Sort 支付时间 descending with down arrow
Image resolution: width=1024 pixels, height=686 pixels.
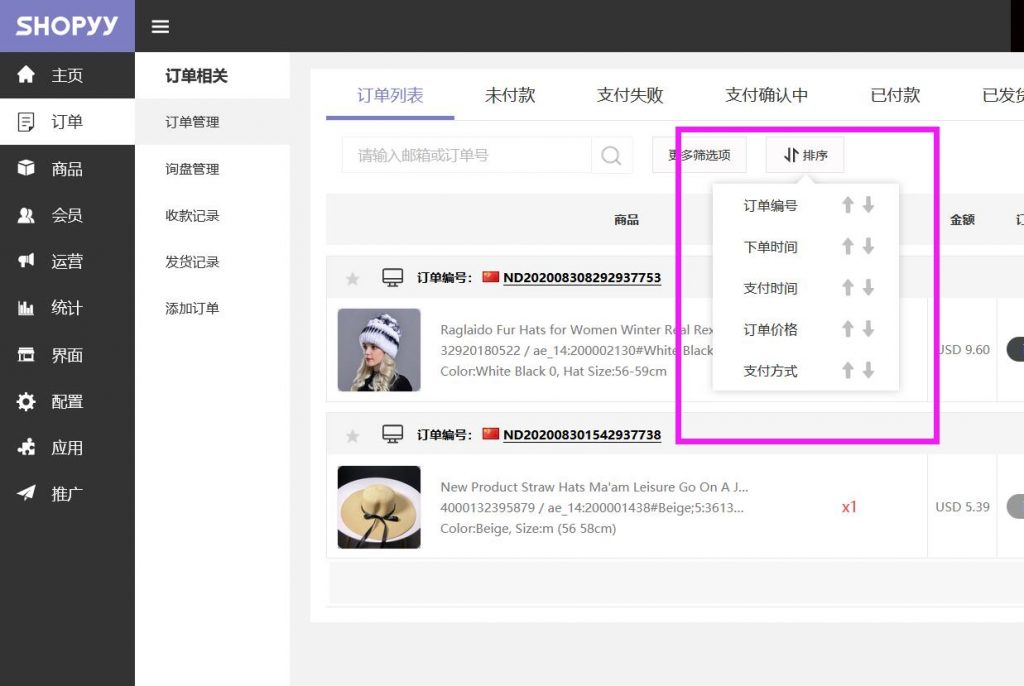(x=868, y=287)
